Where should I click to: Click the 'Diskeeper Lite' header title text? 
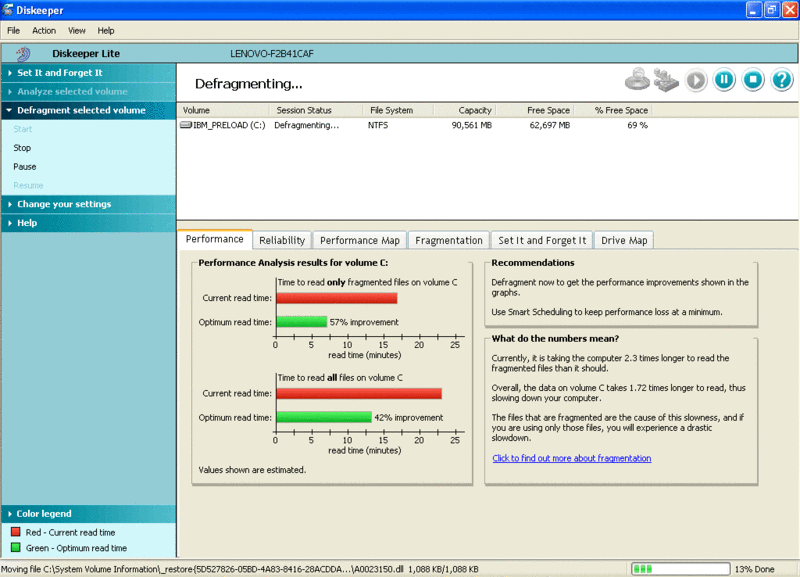pos(86,54)
